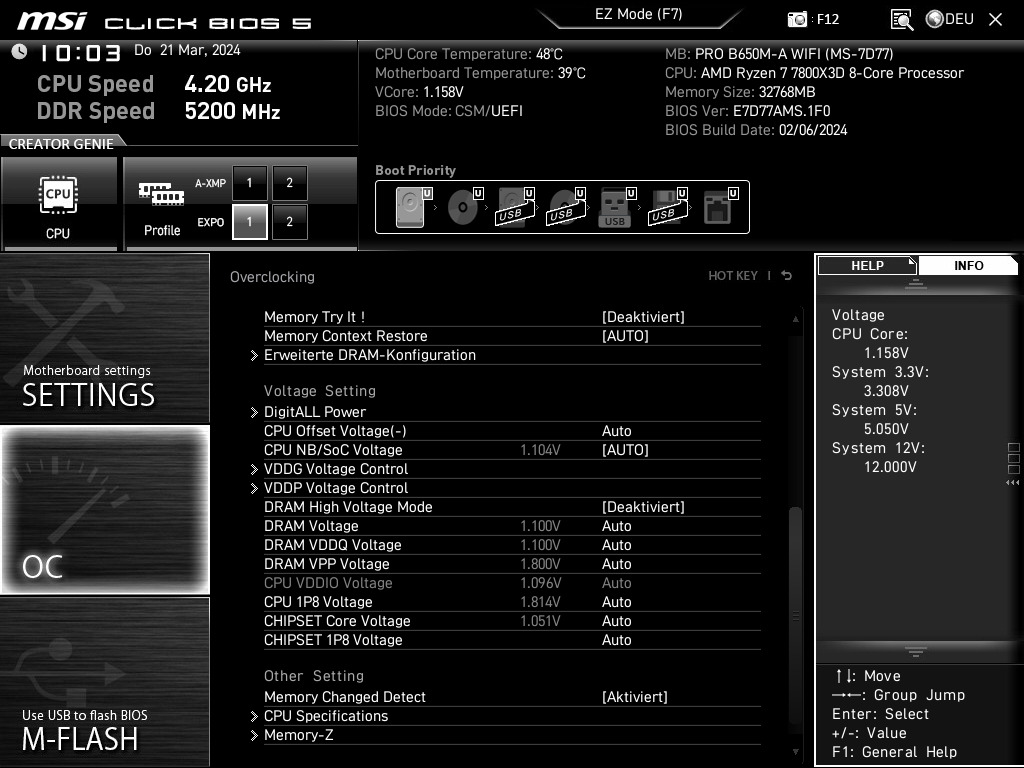This screenshot has height=768, width=1024.
Task: Select the USB optical drive boot device icon
Action: 566,207
